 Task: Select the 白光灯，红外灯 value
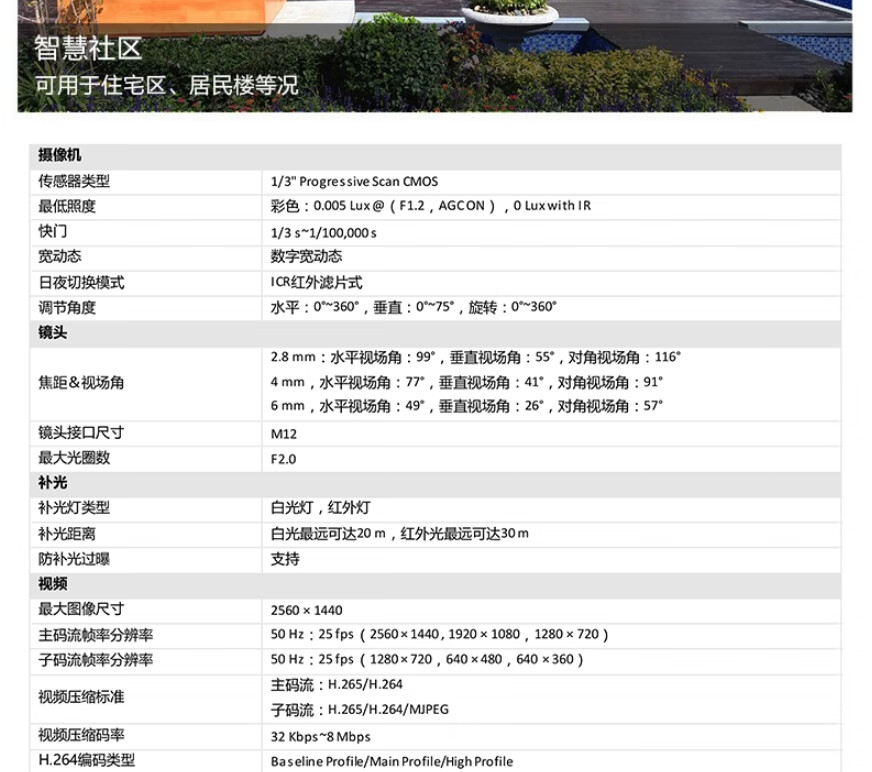tap(320, 508)
